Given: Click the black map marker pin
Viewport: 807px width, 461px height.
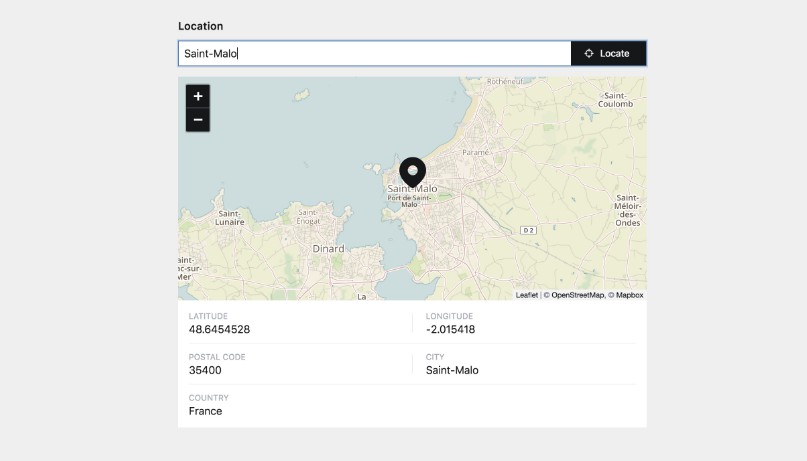Looking at the screenshot, I should tap(412, 173).
